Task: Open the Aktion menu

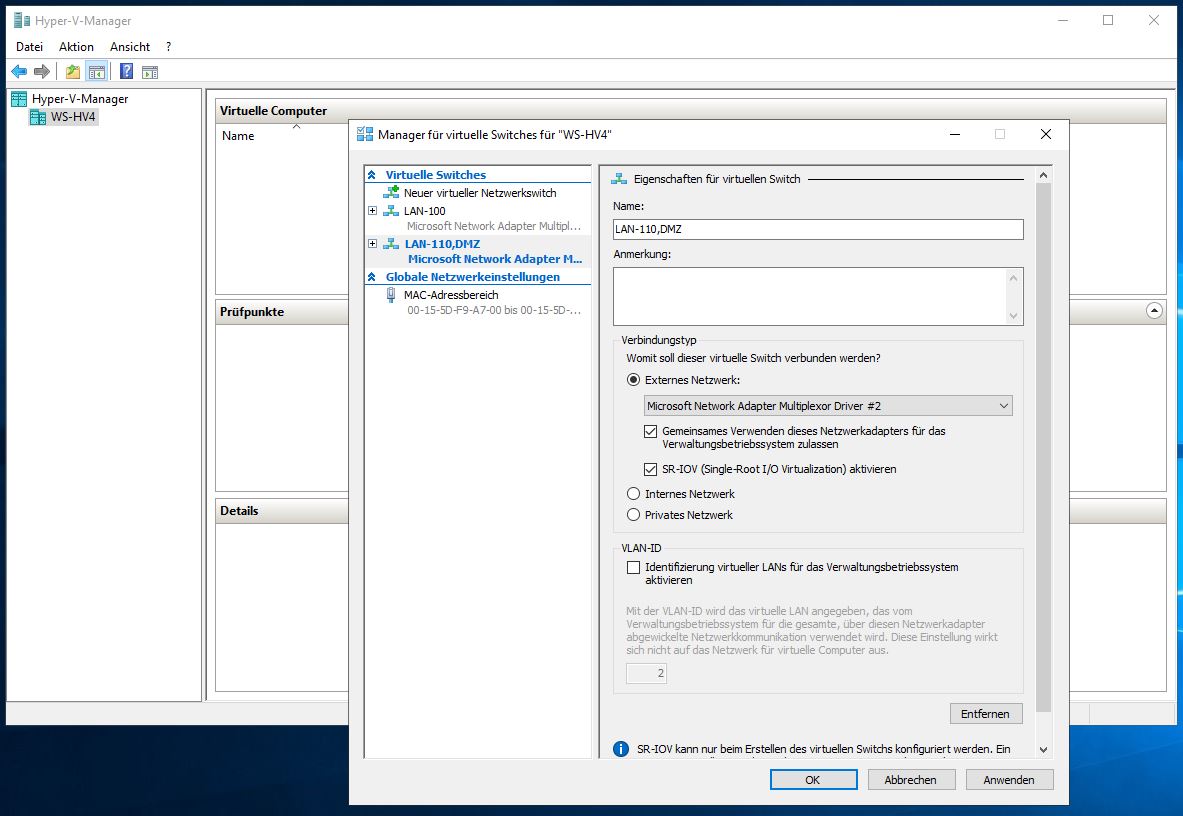Action: click(76, 47)
